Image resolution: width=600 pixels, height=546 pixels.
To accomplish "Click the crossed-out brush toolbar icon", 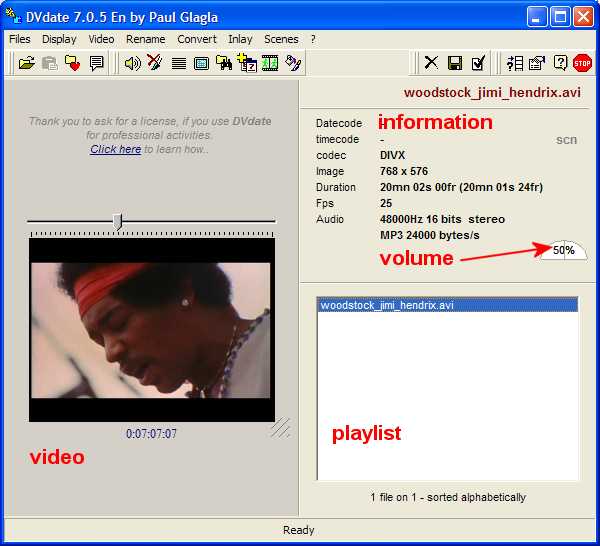I will (x=155, y=62).
